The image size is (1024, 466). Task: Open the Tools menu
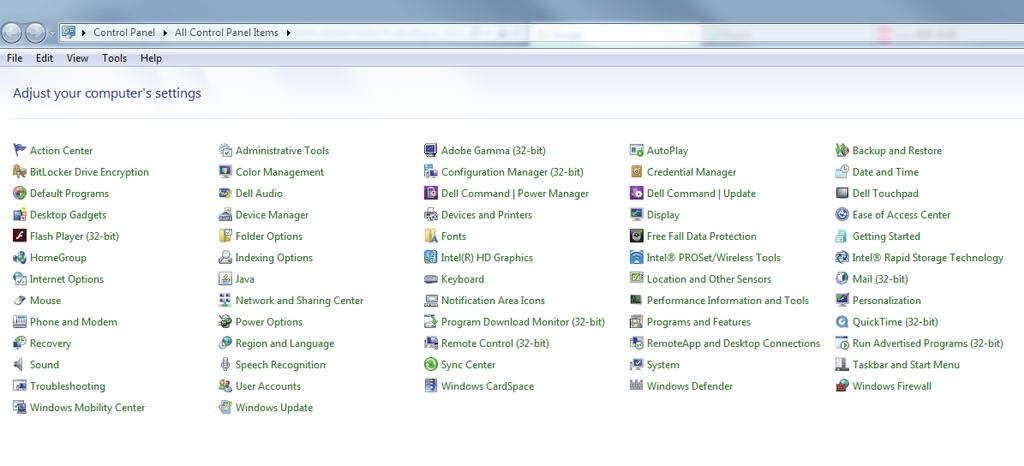[114, 58]
